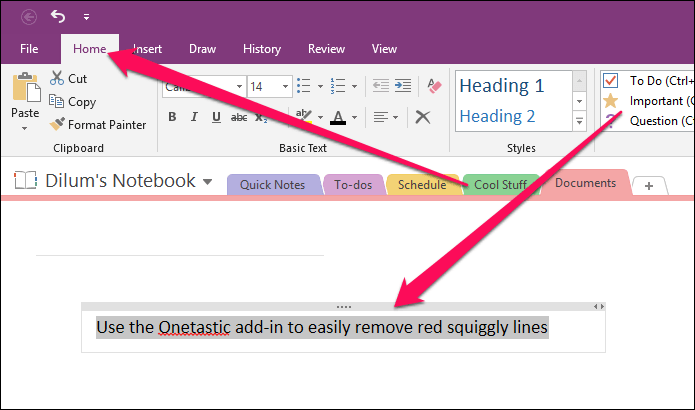This screenshot has height=410, width=695.
Task: Apply underline to selected text
Action: pyautogui.click(x=216, y=117)
